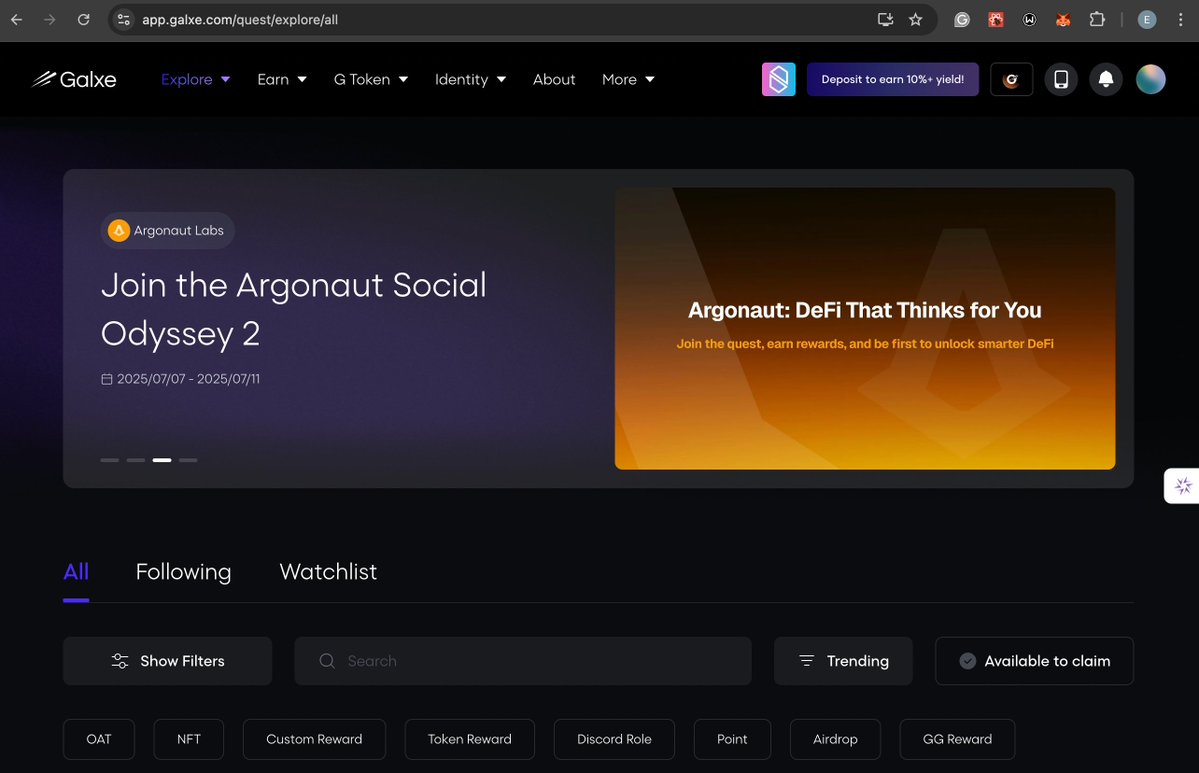Go forward in browser history
This screenshot has width=1199, height=773.
(x=50, y=20)
